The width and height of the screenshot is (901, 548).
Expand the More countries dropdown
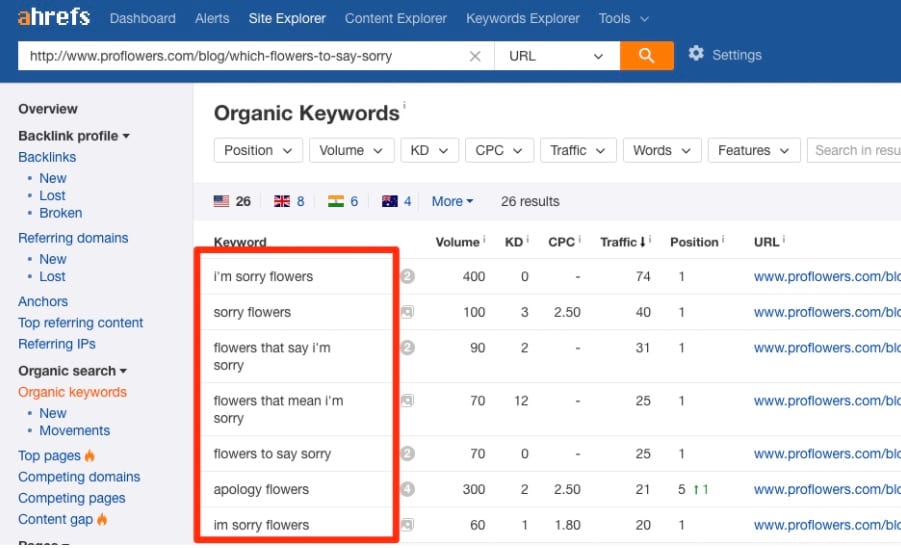(x=452, y=201)
